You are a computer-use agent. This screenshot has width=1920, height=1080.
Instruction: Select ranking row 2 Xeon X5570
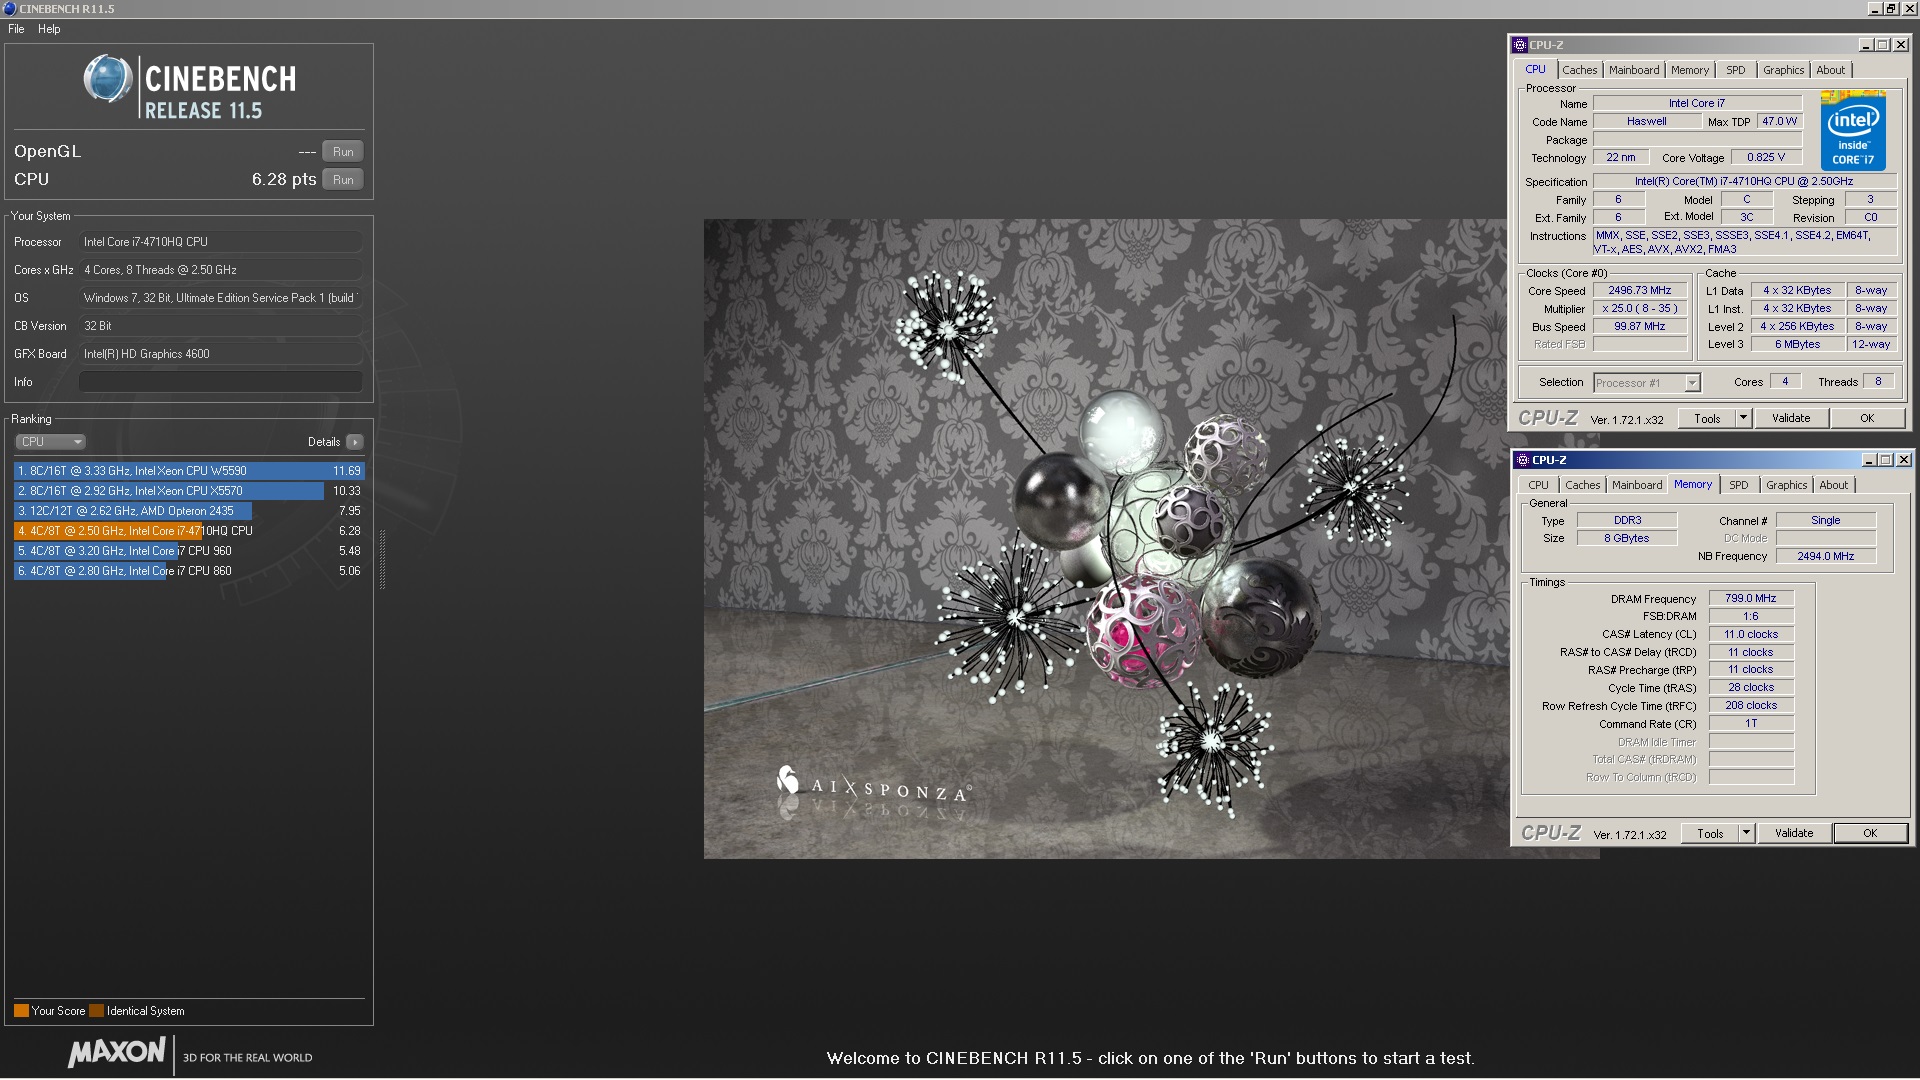(189, 491)
